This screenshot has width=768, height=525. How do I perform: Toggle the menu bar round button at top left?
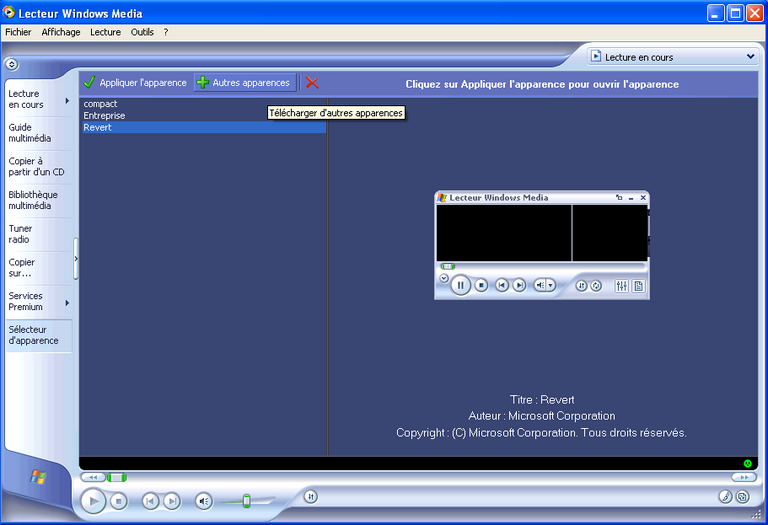point(12,64)
